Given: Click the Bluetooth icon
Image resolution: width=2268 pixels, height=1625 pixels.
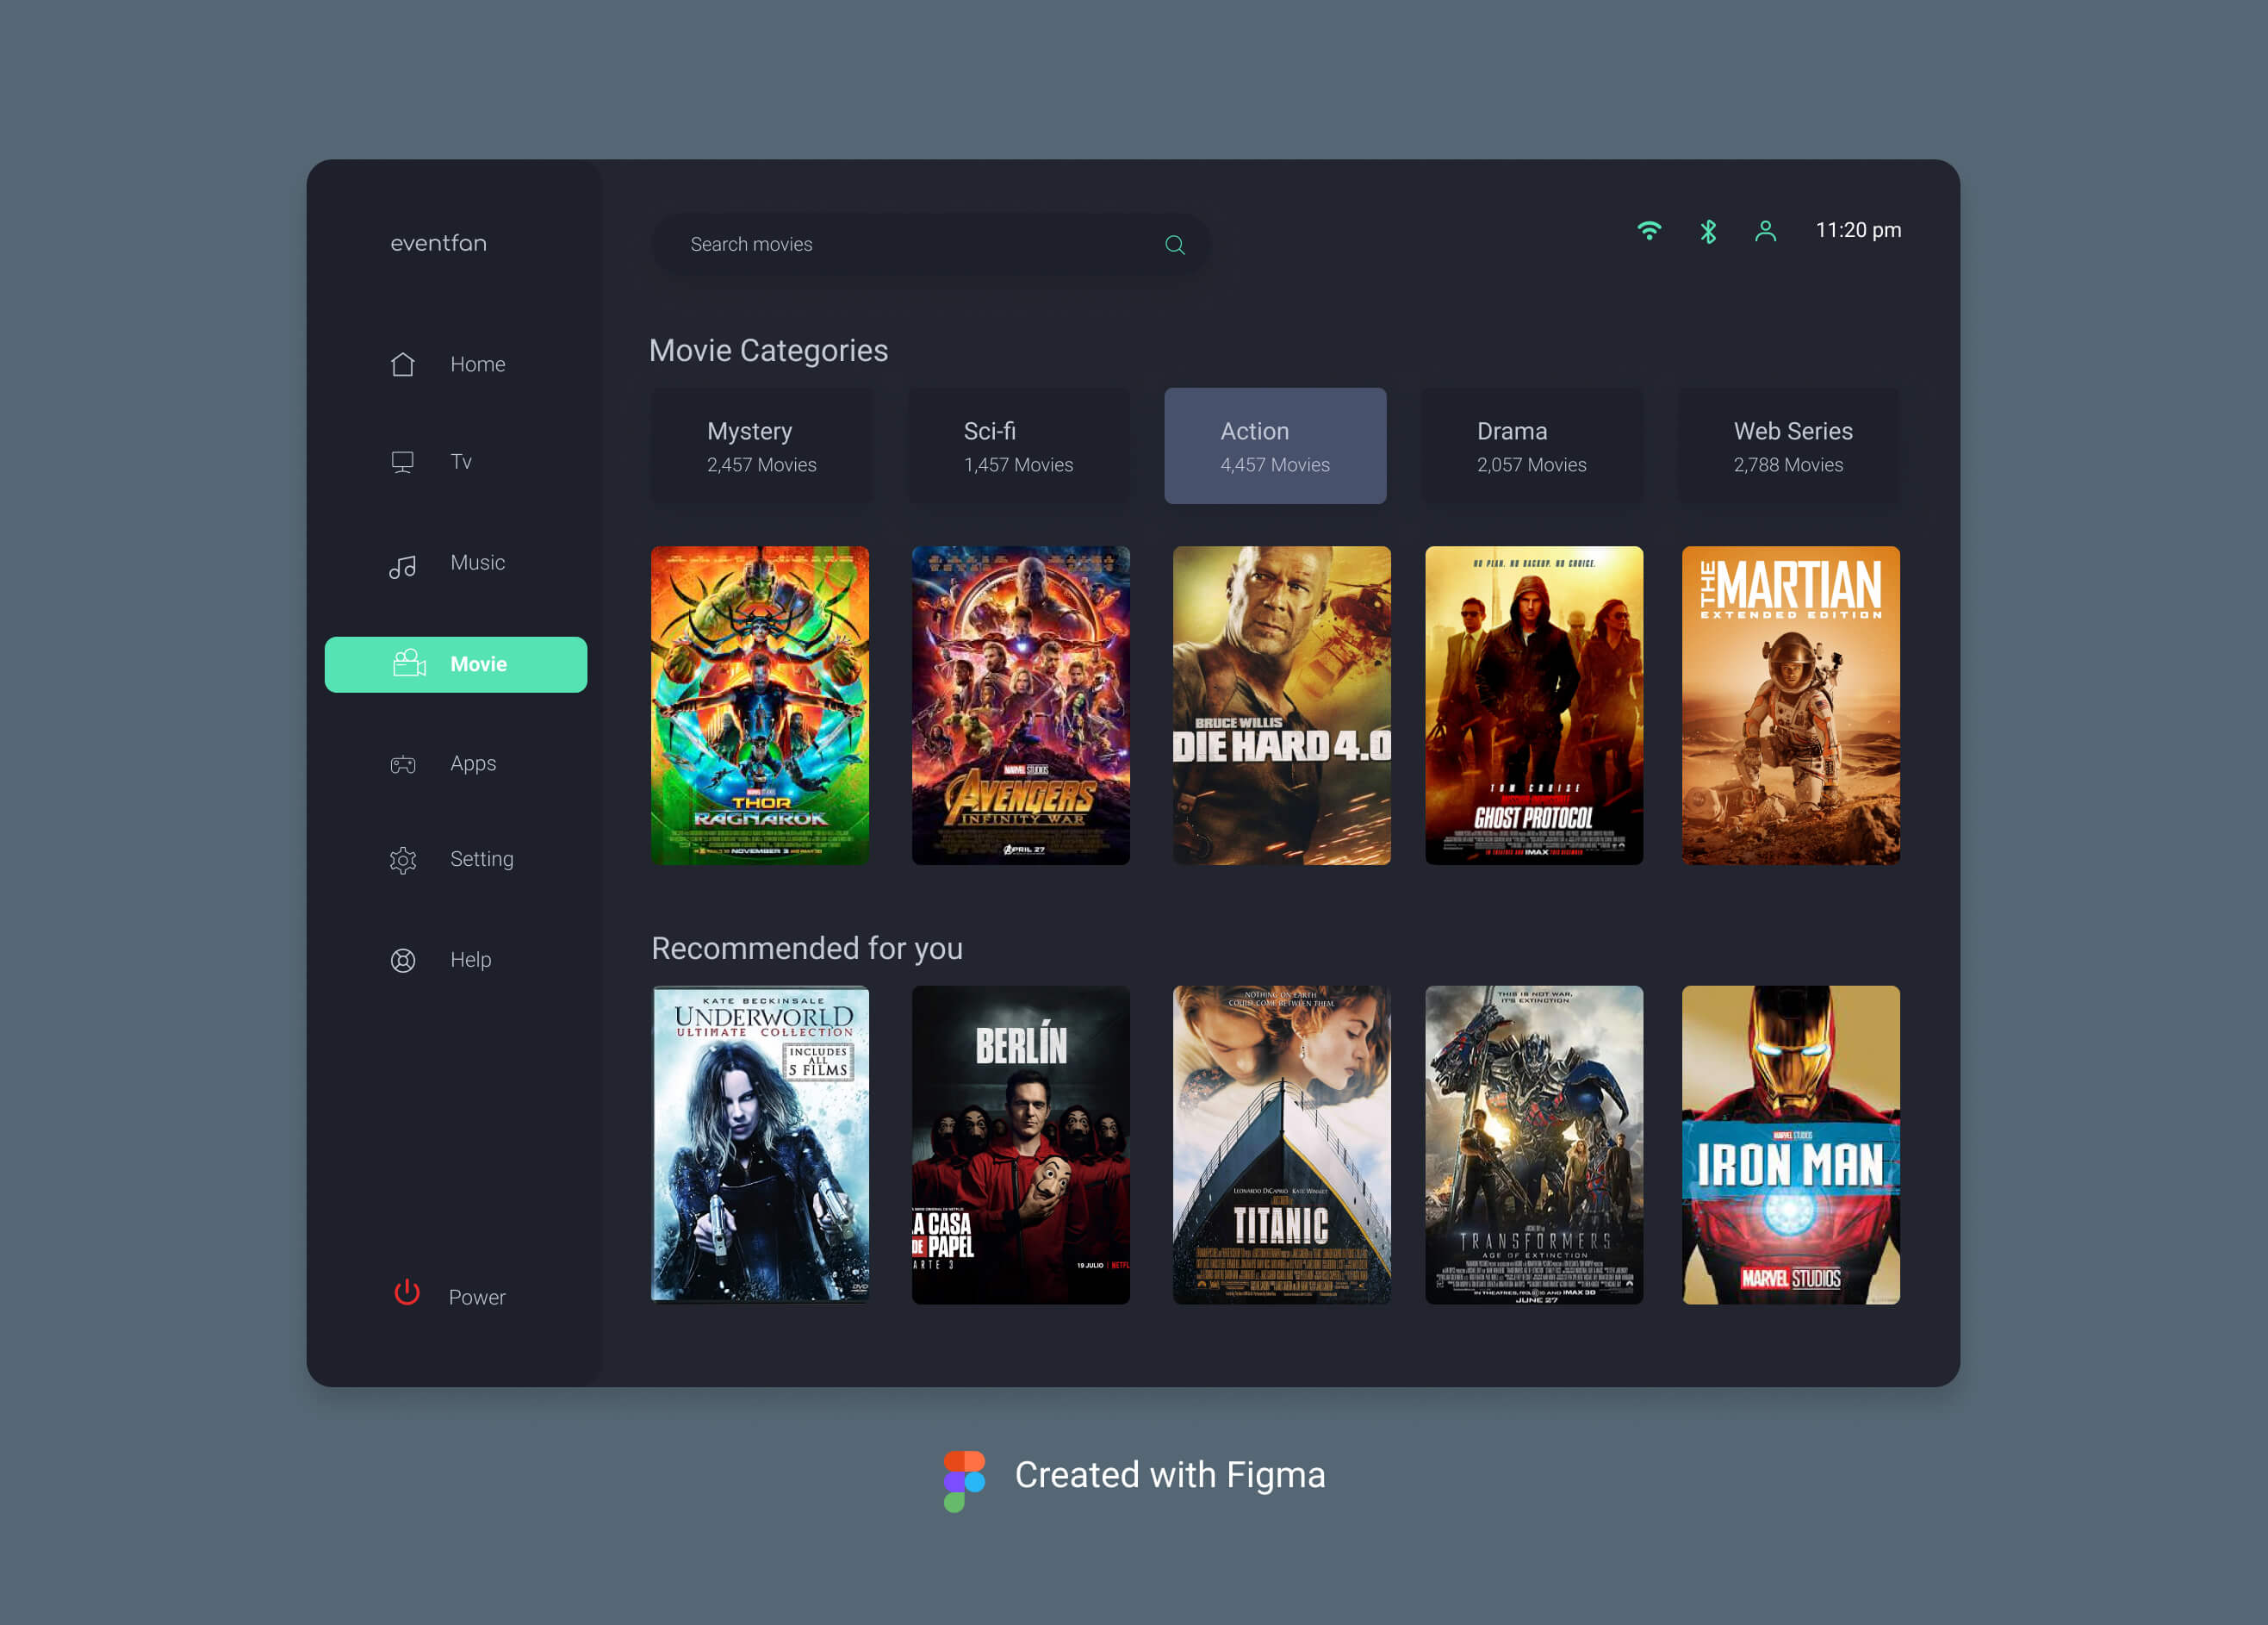Looking at the screenshot, I should [1708, 232].
